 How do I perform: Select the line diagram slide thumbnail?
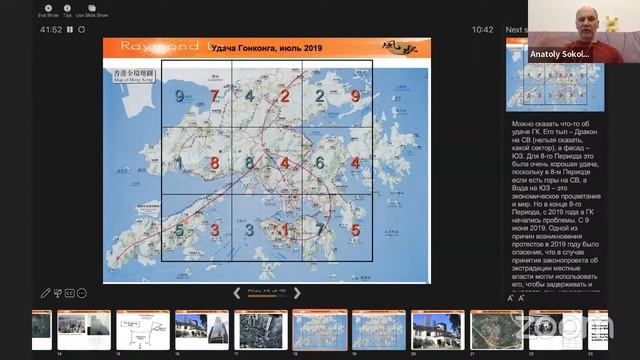pyautogui.click(x=143, y=330)
